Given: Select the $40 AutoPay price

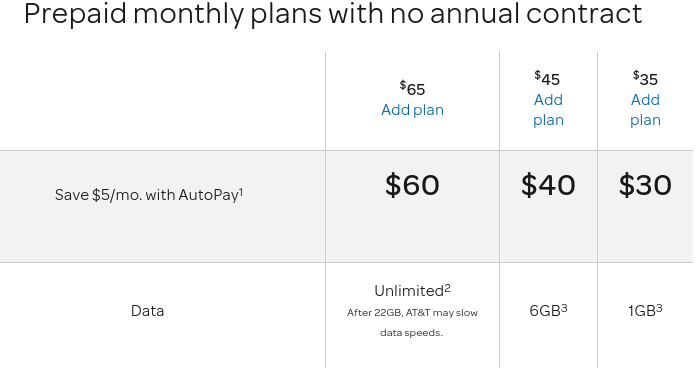Looking at the screenshot, I should [548, 185].
